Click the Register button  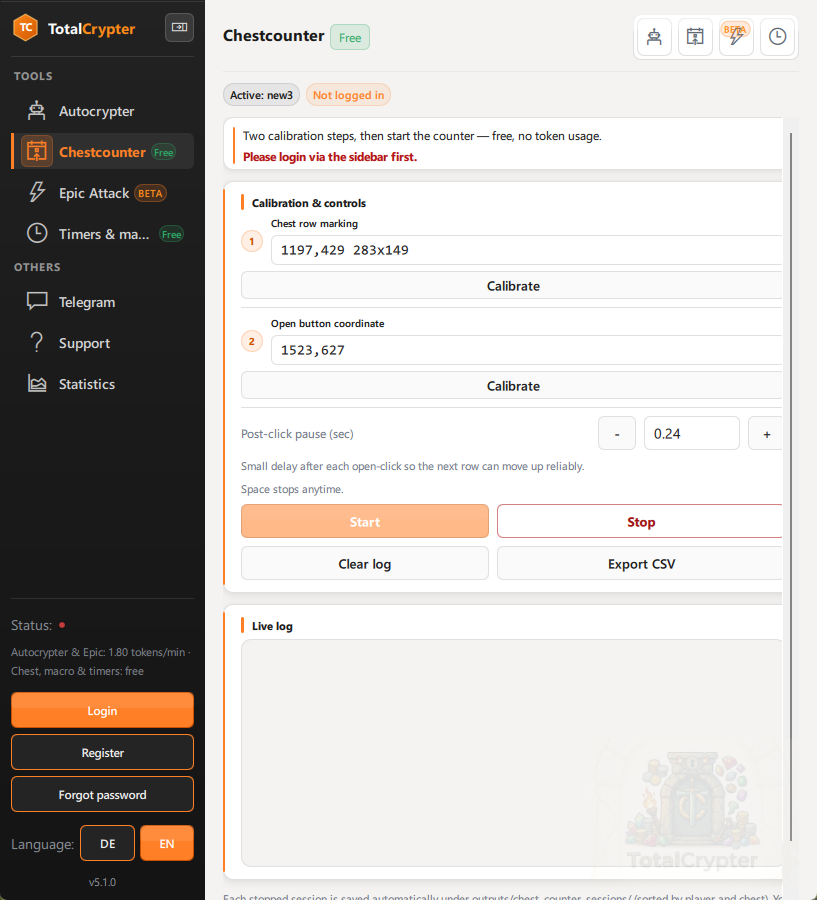point(102,752)
